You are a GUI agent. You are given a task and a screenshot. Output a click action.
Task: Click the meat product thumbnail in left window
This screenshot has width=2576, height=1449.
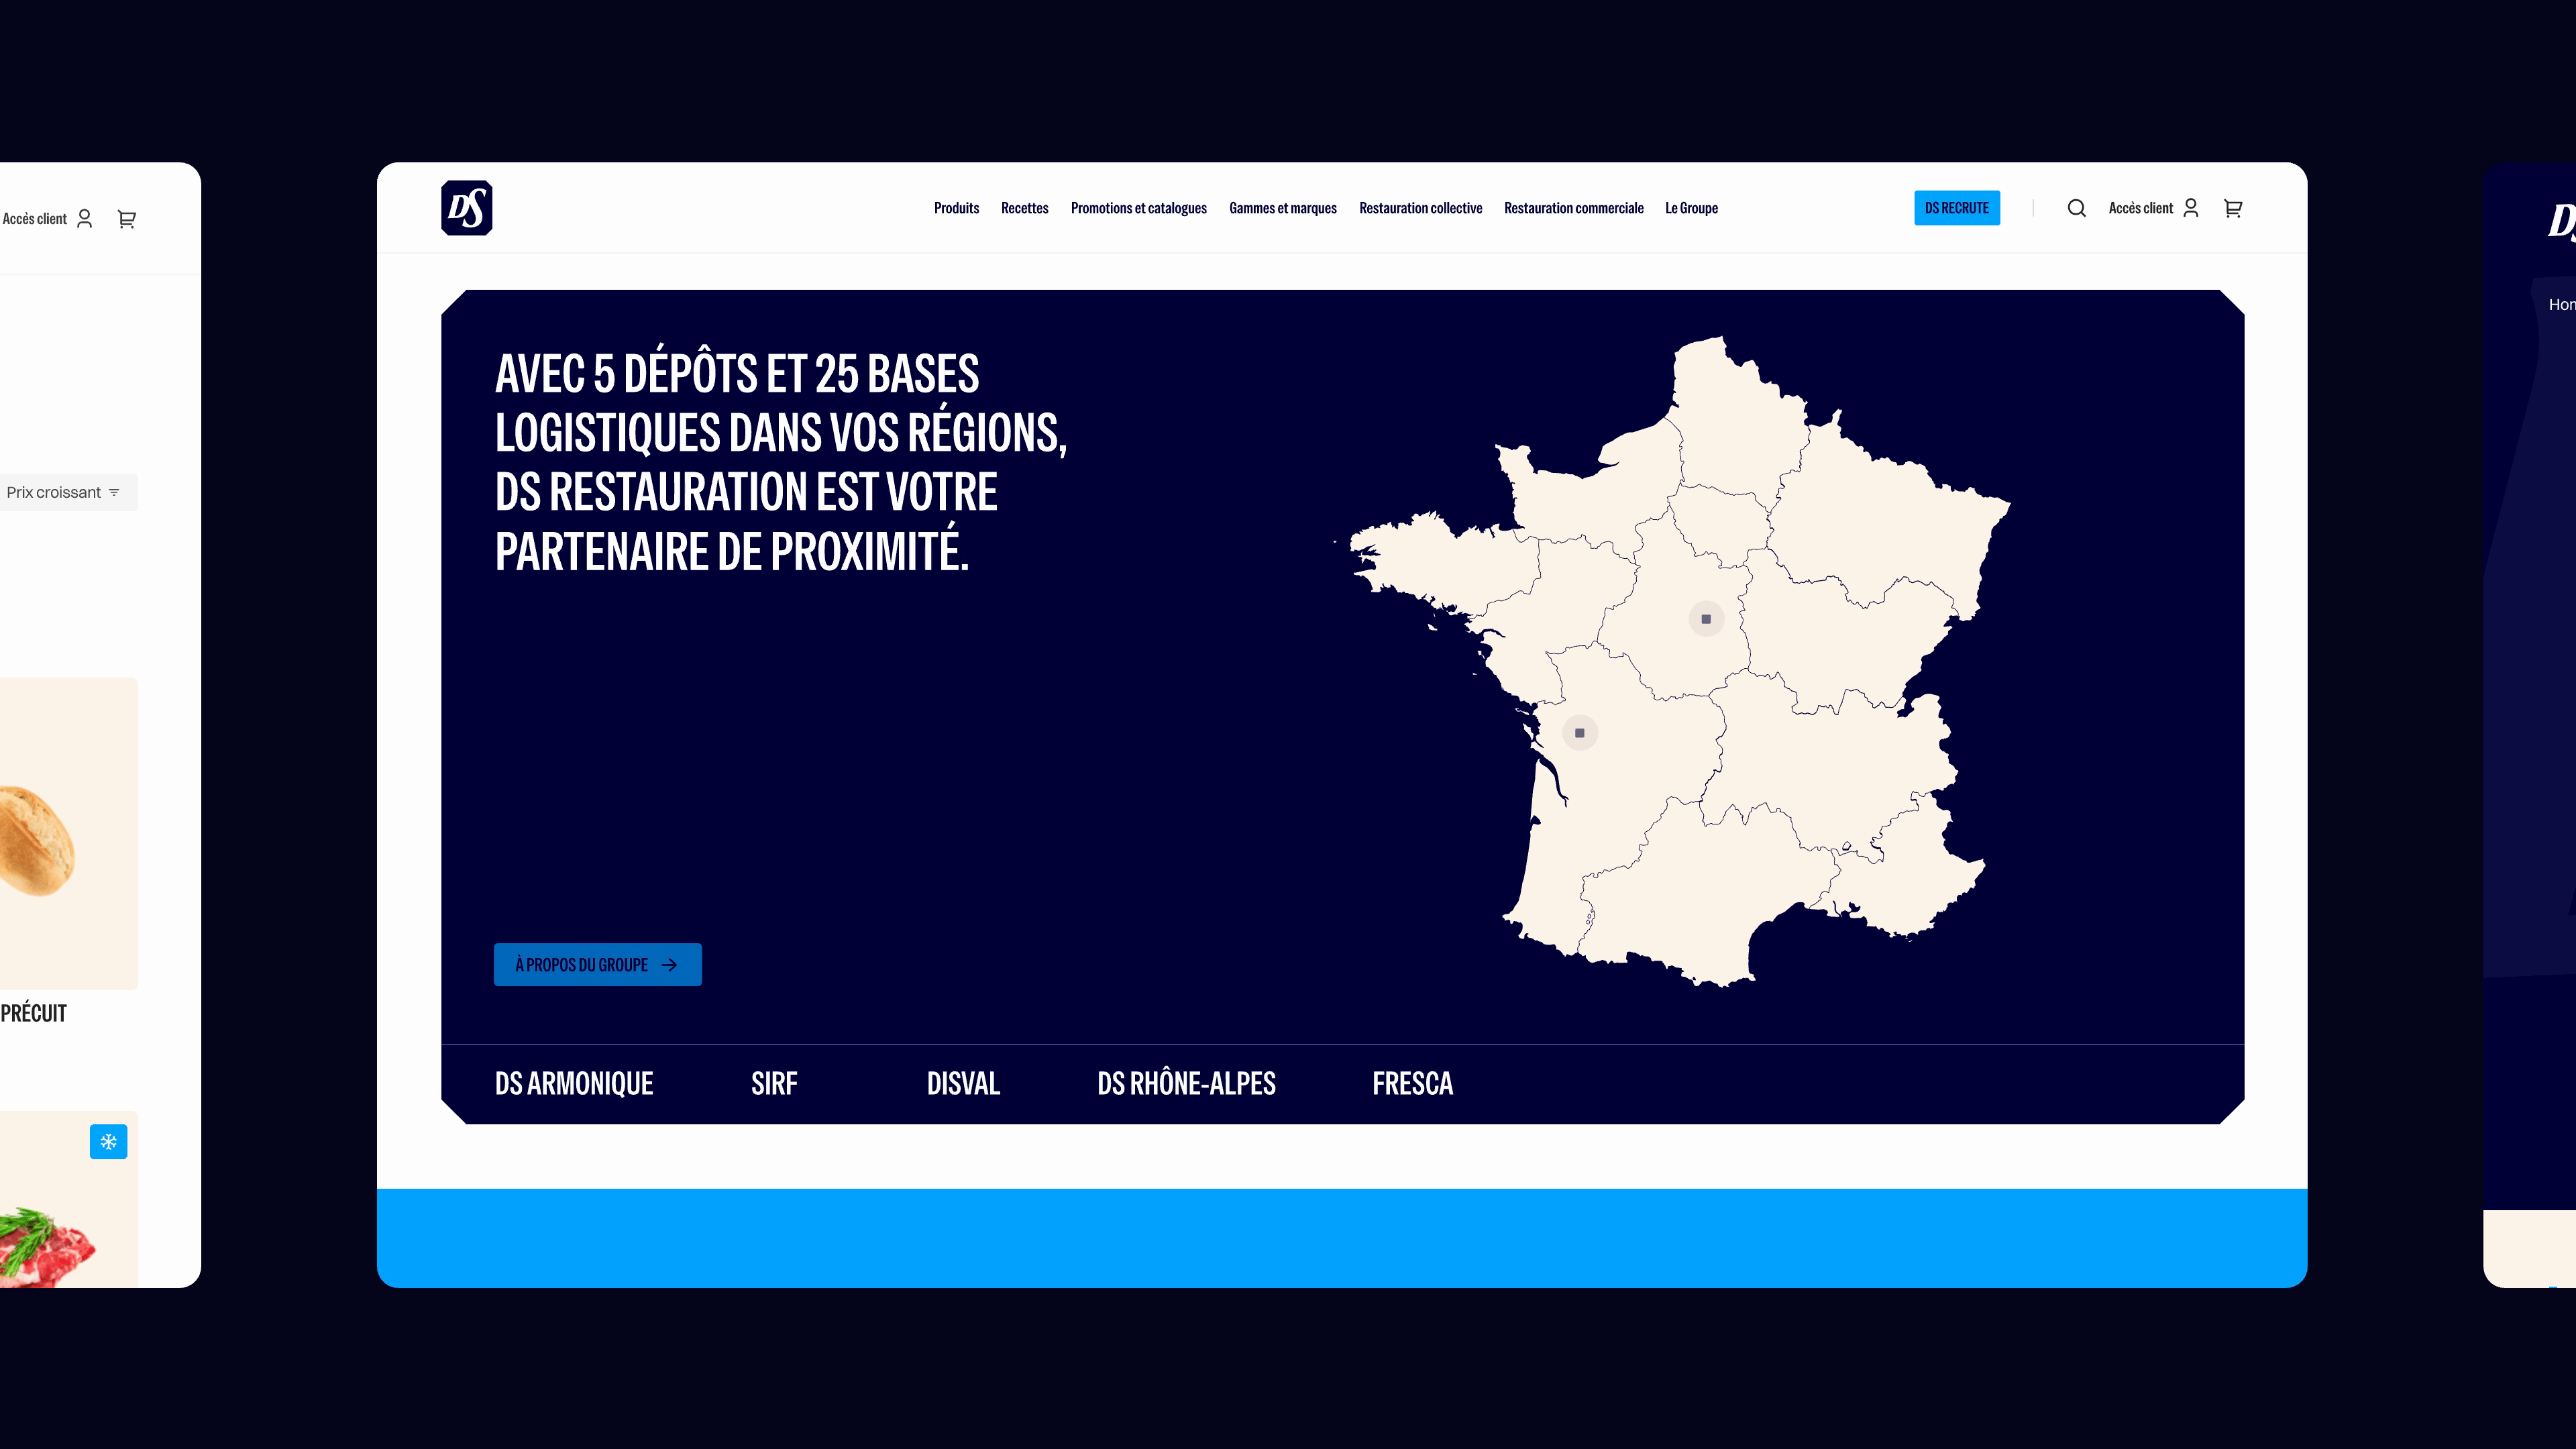(x=68, y=1199)
